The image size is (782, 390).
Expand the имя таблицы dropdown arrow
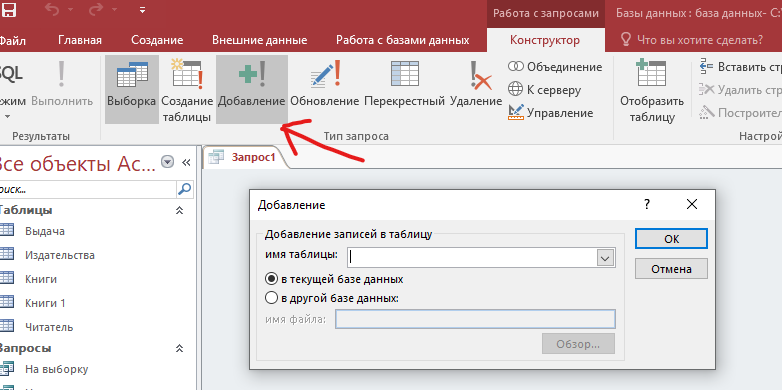click(x=605, y=258)
